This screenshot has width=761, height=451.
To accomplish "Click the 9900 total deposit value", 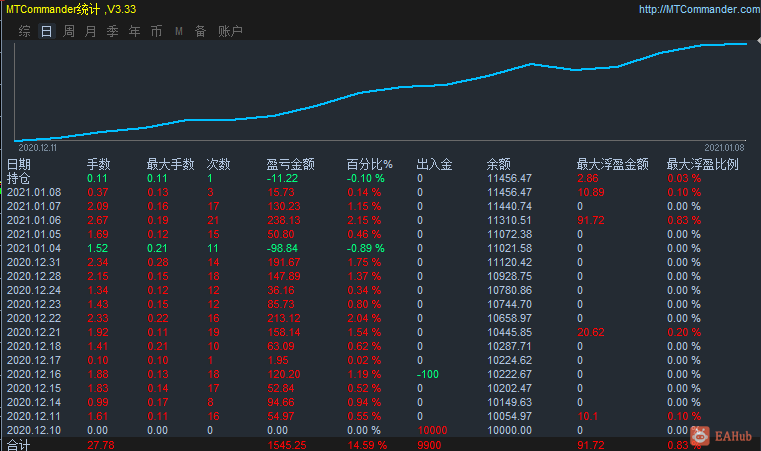I will pyautogui.click(x=430, y=445).
